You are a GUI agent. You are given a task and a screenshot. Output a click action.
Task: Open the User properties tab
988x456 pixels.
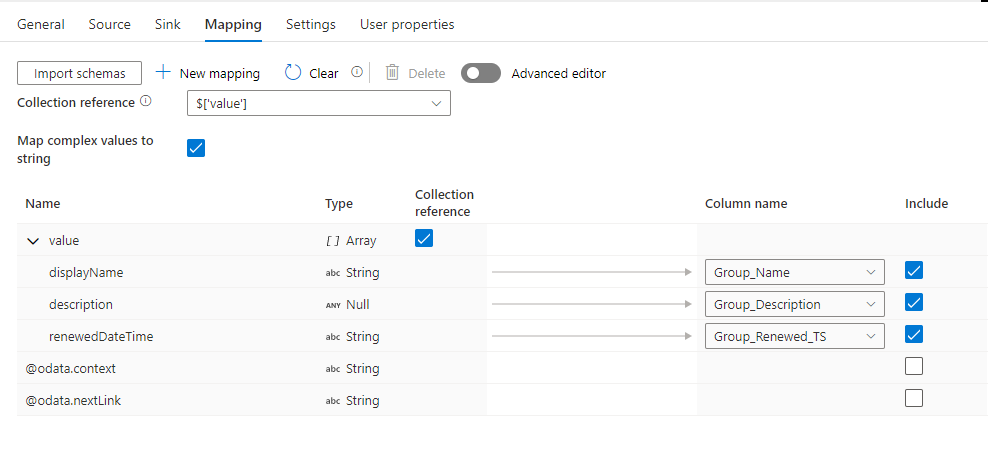click(407, 24)
